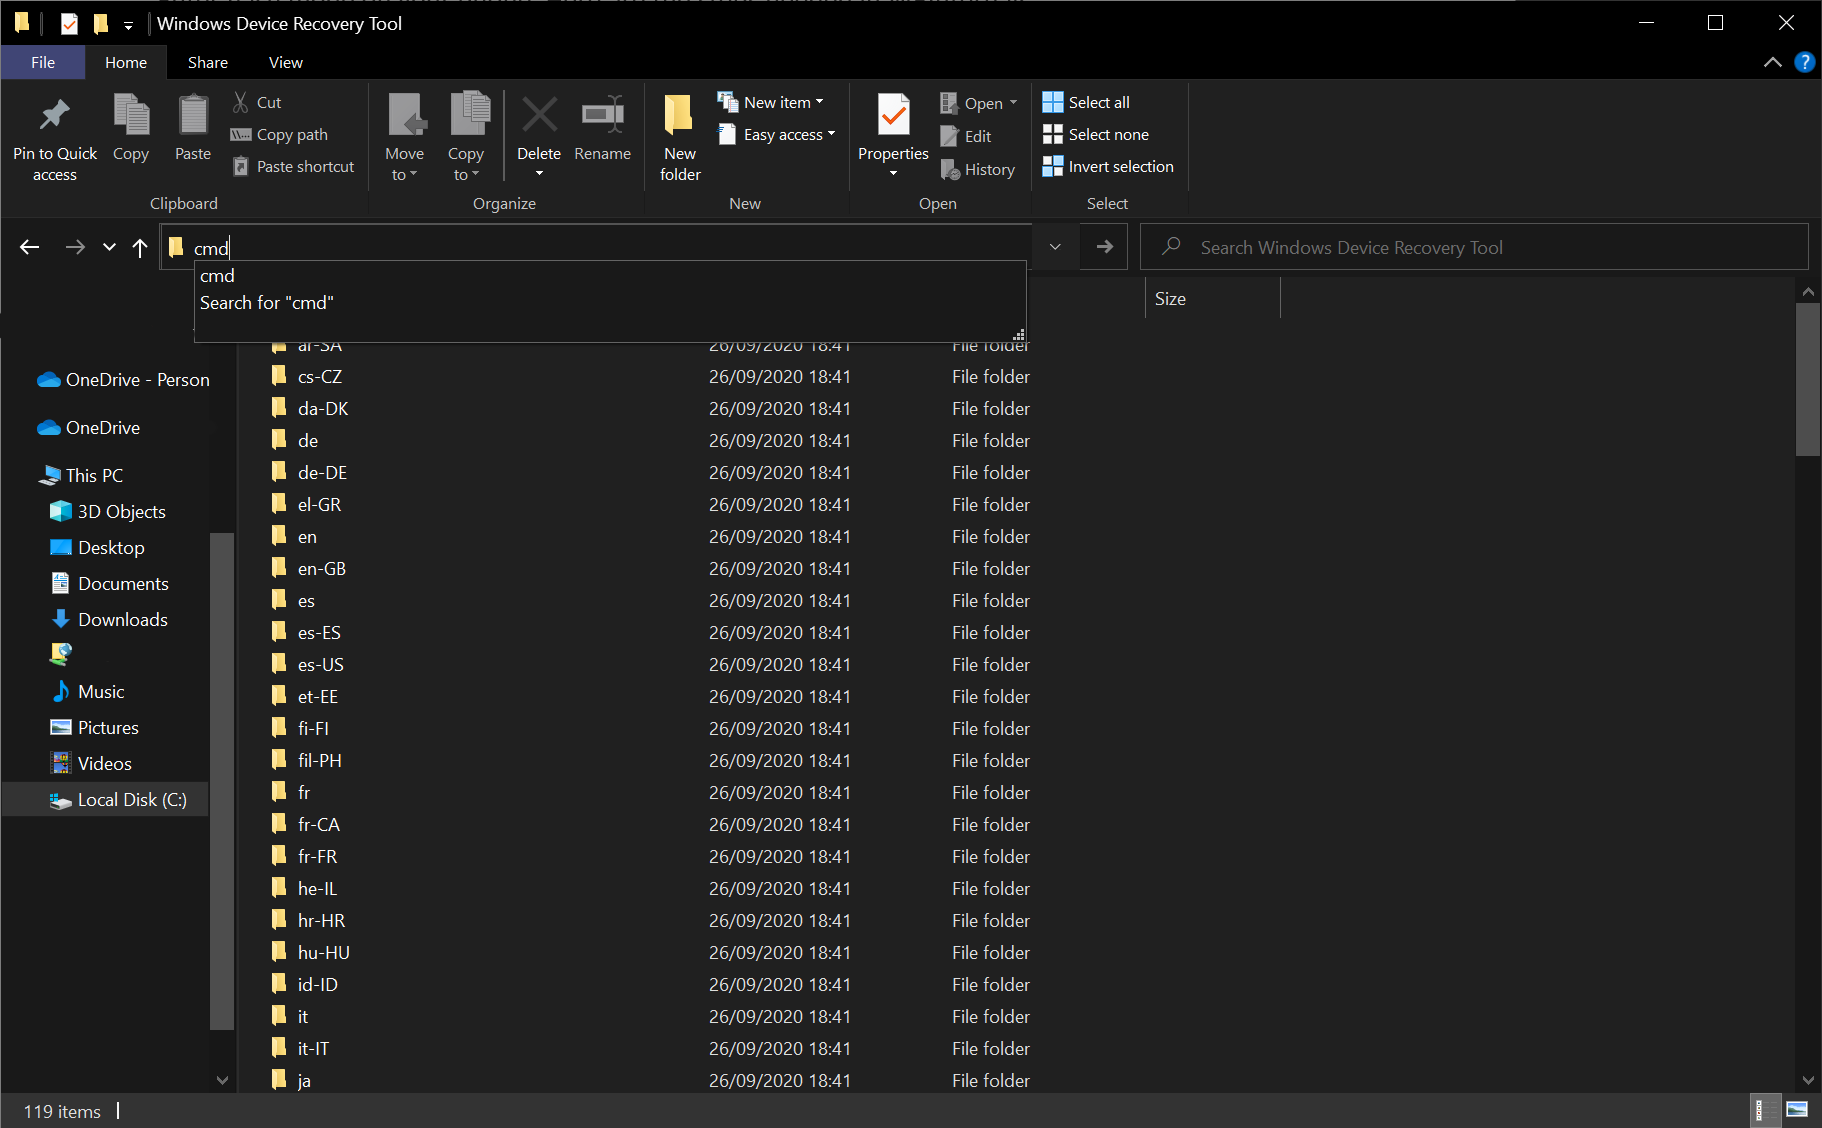The height and width of the screenshot is (1128, 1822).
Task: Click the it-IT folder icon
Action: coord(279,1048)
